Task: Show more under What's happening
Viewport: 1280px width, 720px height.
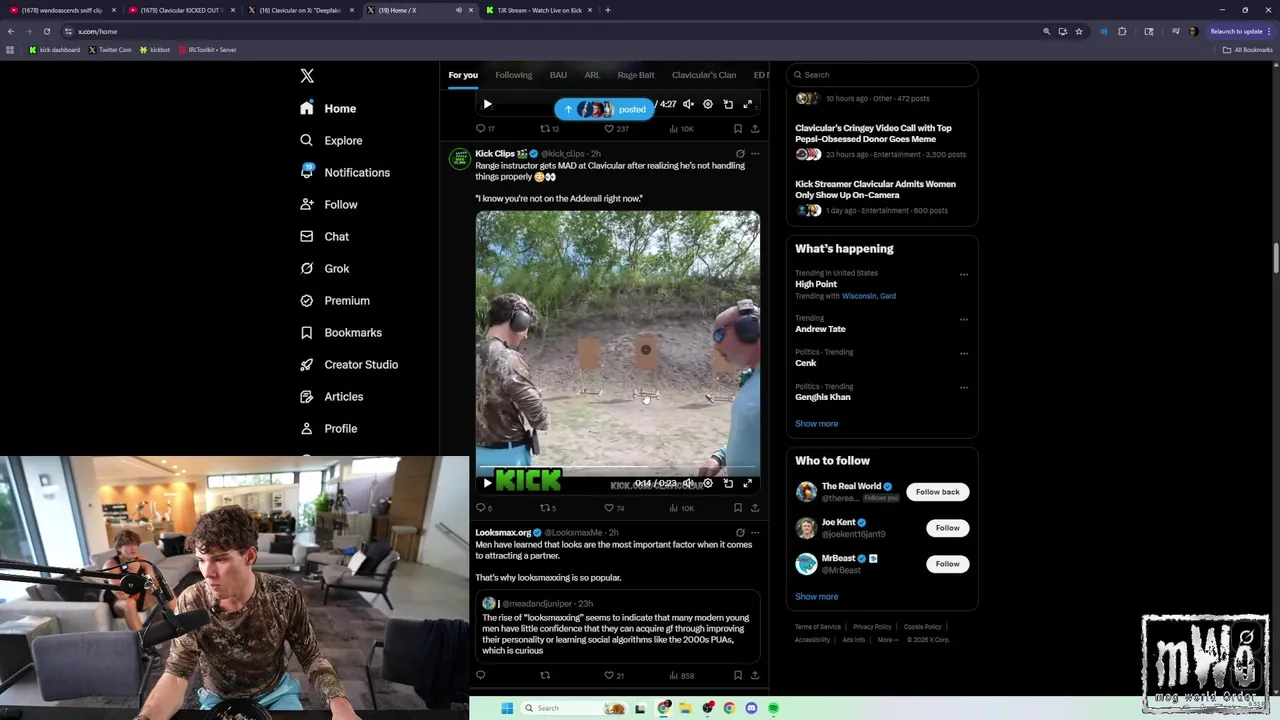Action: coord(817,424)
